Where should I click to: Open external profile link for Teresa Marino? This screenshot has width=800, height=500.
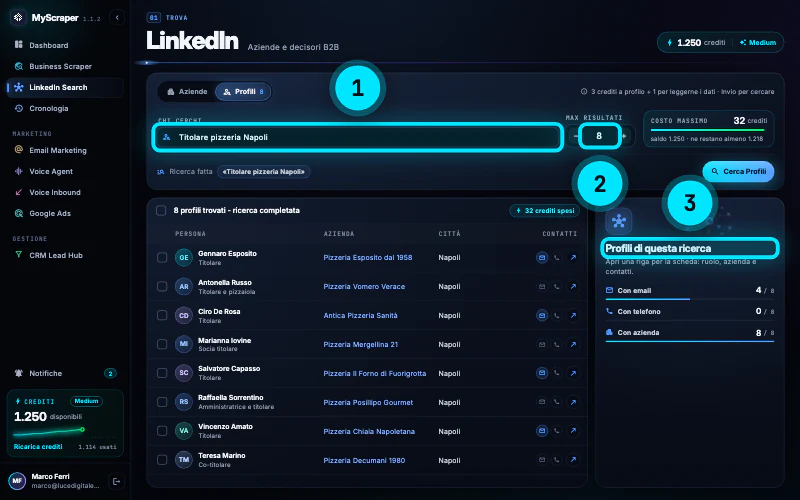click(x=573, y=460)
